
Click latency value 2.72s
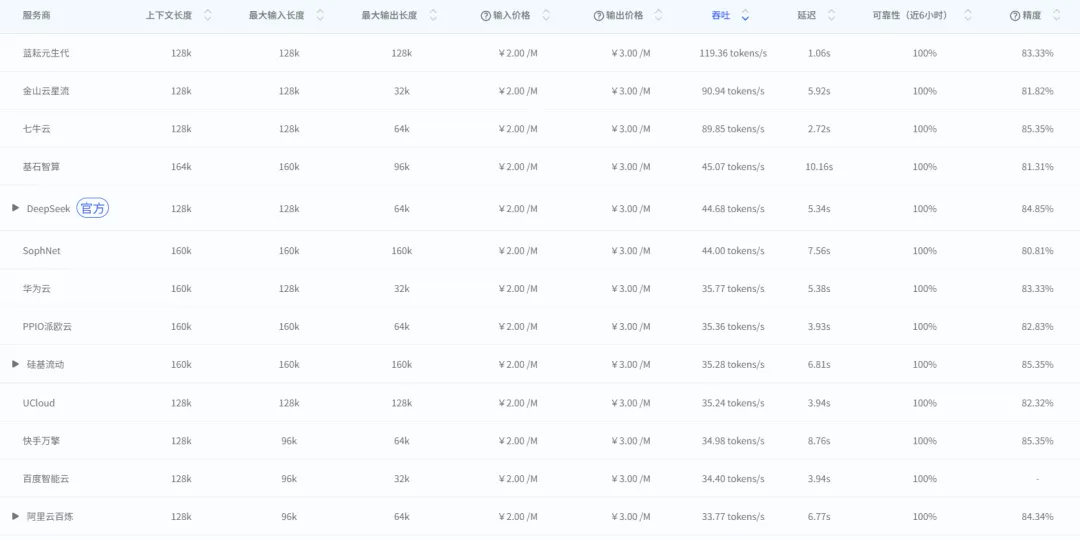(x=819, y=129)
